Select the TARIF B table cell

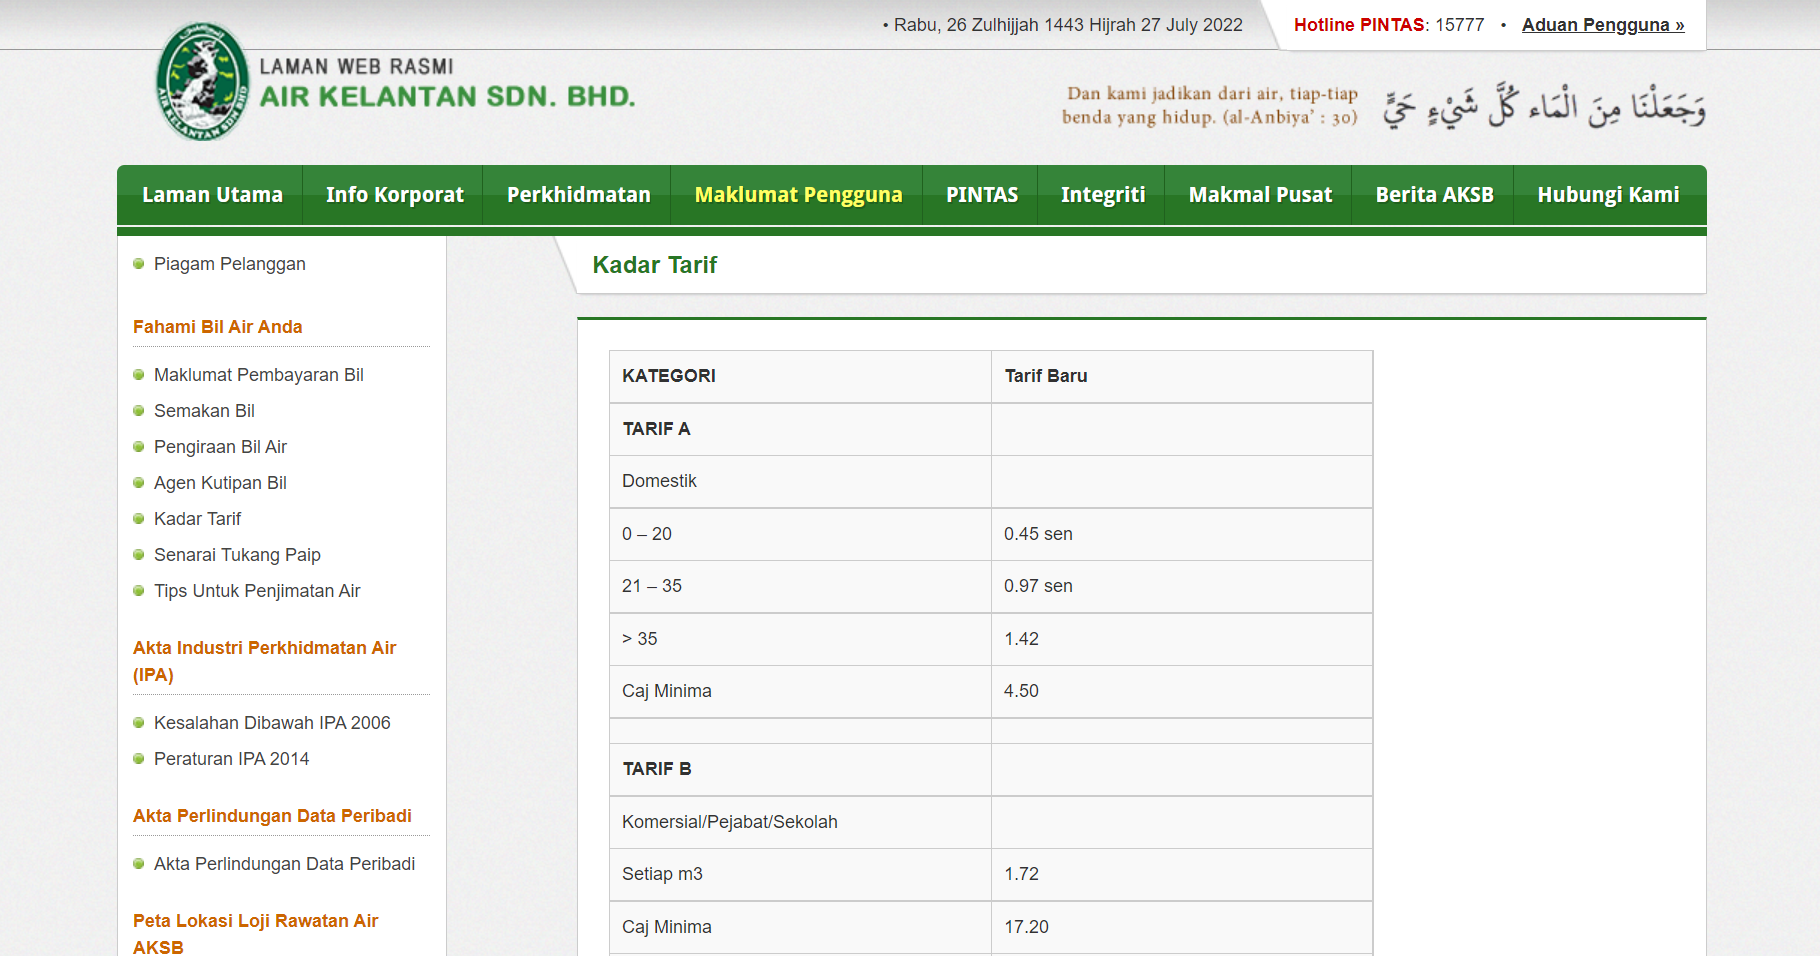click(x=800, y=769)
